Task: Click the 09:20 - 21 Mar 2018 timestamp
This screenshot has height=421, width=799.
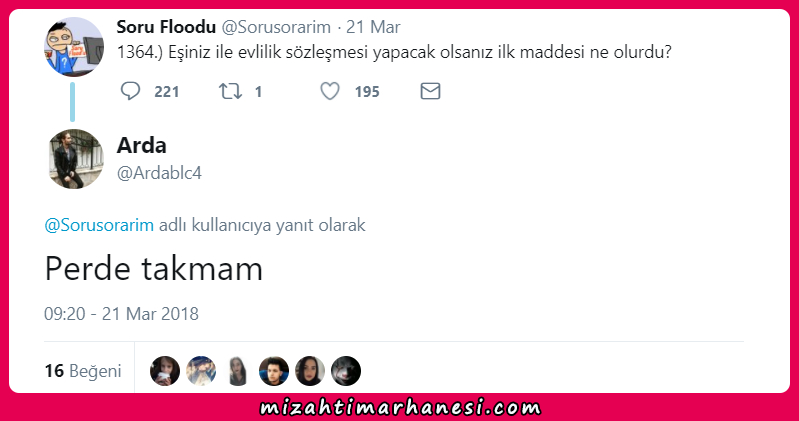Action: pyautogui.click(x=121, y=313)
